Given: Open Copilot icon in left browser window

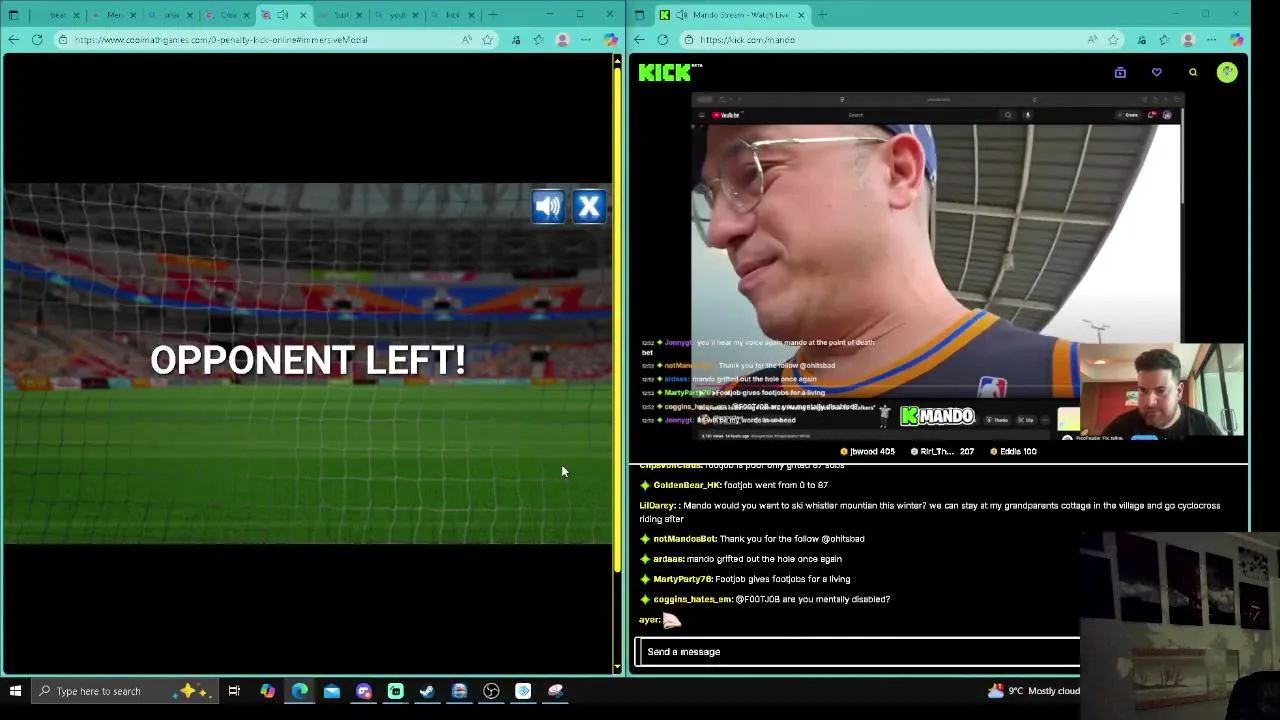Looking at the screenshot, I should [610, 40].
